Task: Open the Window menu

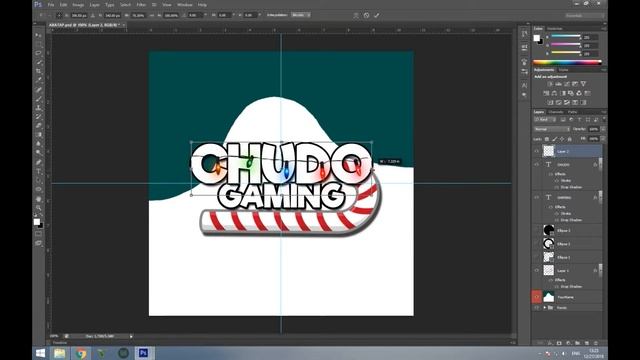Action: click(x=184, y=5)
